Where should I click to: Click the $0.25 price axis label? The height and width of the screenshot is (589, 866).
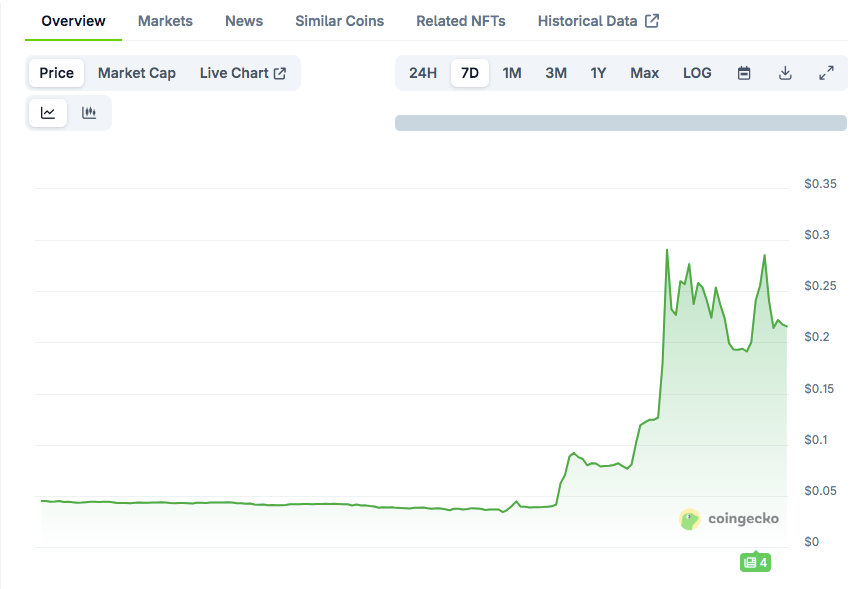click(820, 286)
